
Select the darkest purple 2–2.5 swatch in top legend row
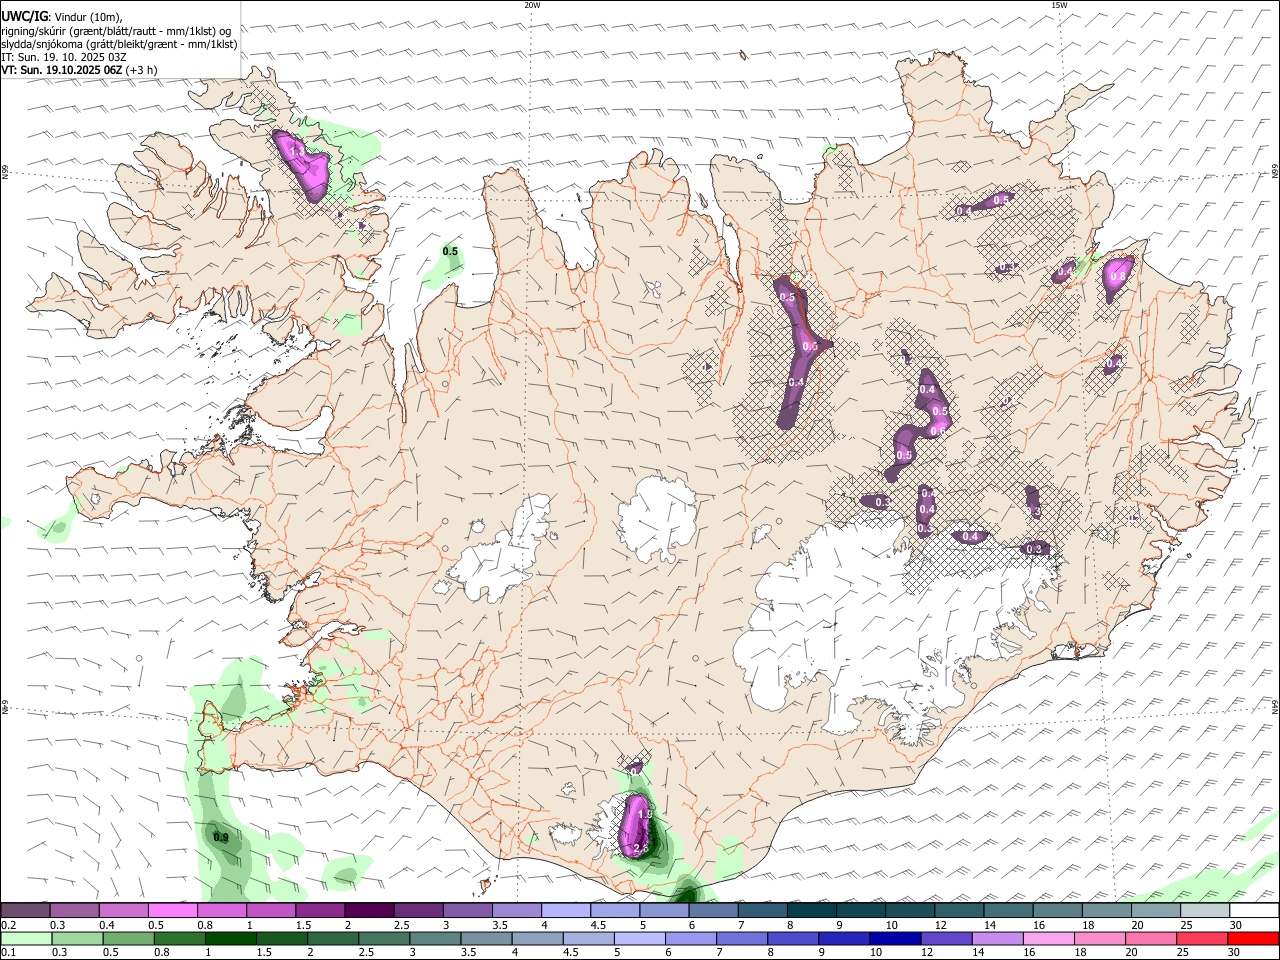pos(369,910)
